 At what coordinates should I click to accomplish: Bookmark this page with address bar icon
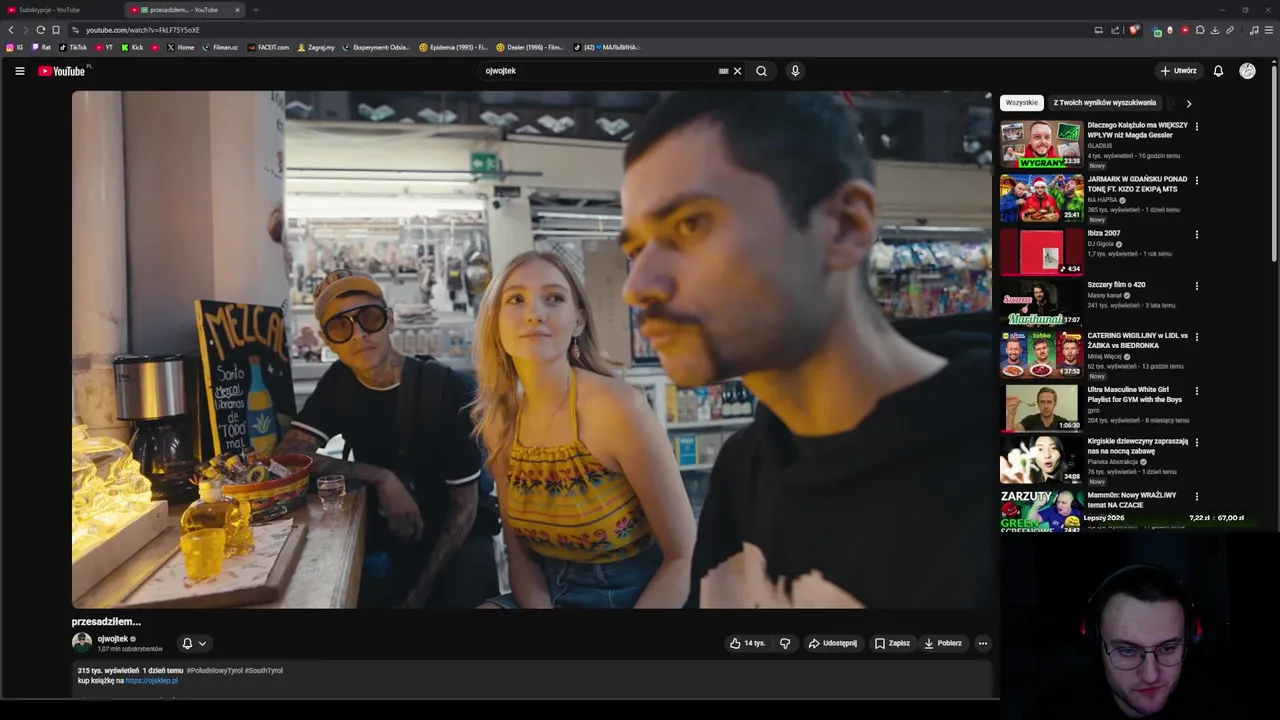(x=56, y=30)
